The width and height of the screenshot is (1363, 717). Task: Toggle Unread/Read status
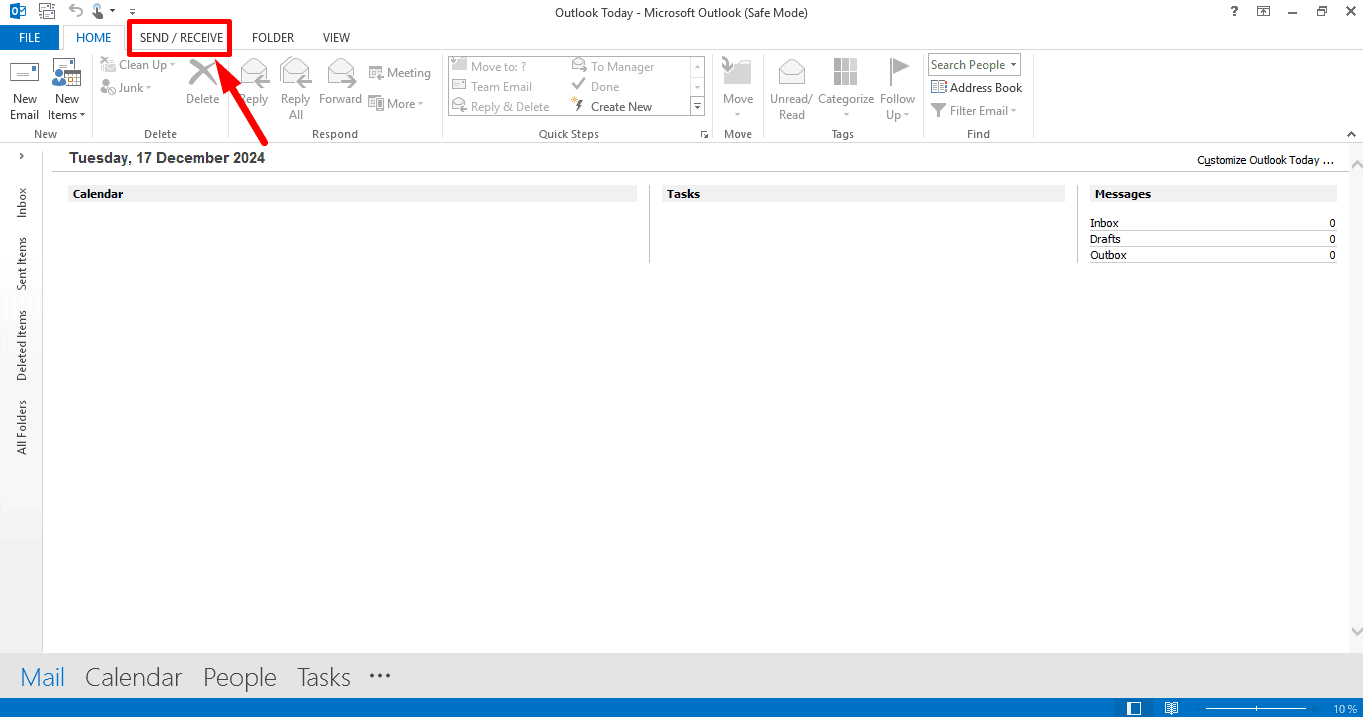[x=791, y=90]
